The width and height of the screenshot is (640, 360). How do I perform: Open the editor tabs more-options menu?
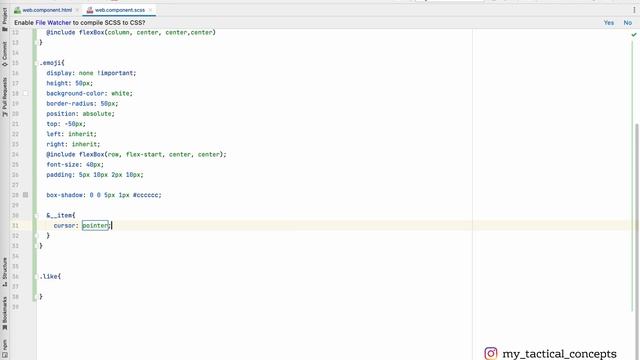[x=634, y=10]
